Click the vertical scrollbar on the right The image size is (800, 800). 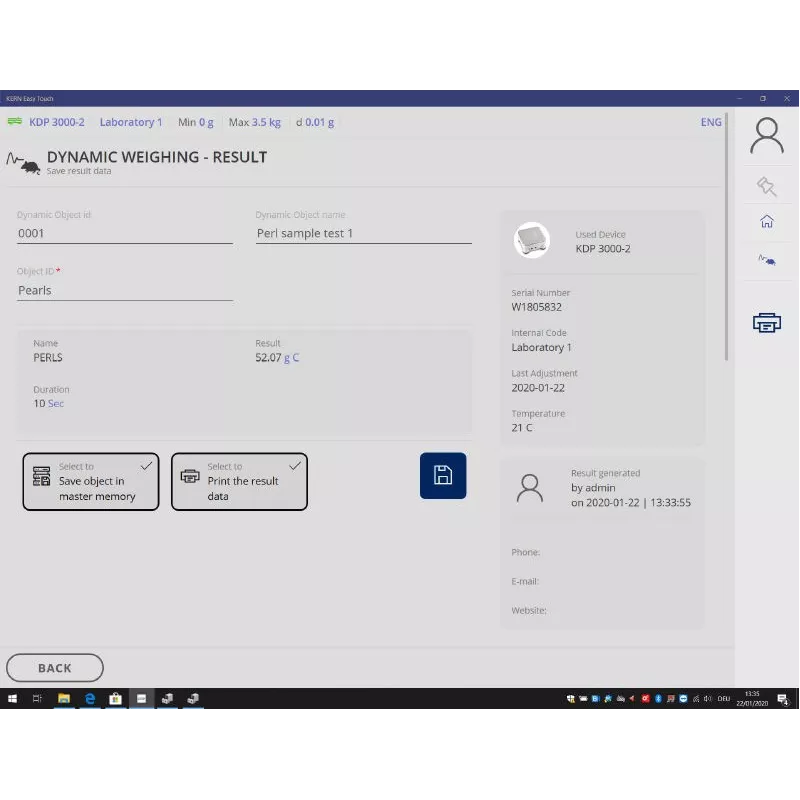point(727,240)
